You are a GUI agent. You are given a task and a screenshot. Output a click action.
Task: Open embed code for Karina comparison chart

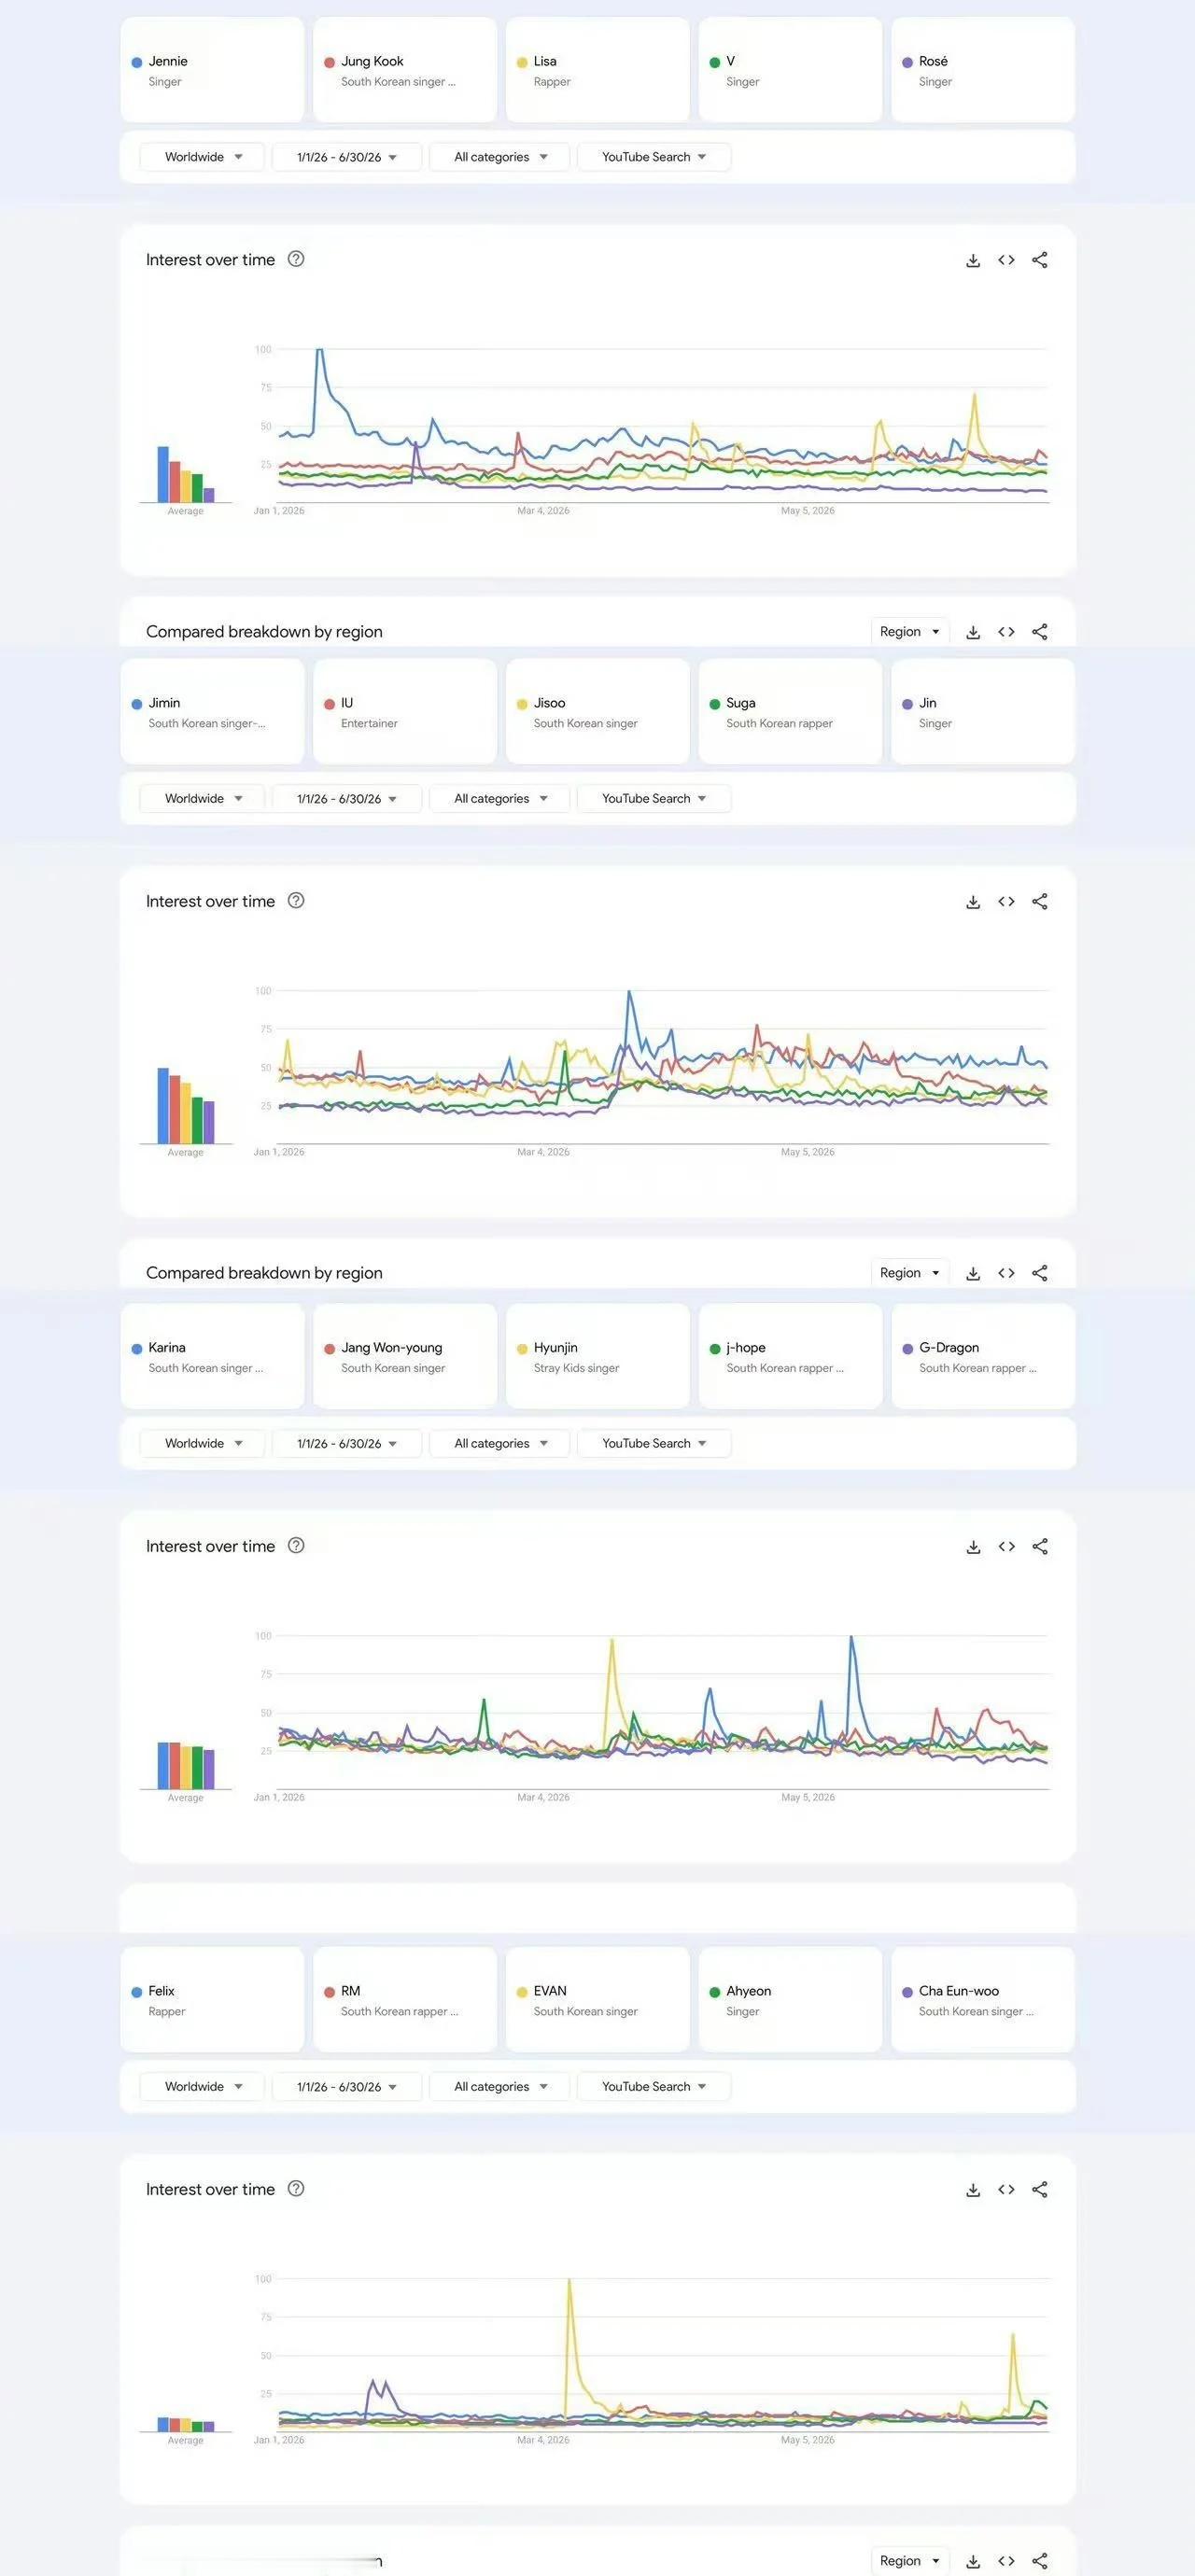point(1006,1546)
